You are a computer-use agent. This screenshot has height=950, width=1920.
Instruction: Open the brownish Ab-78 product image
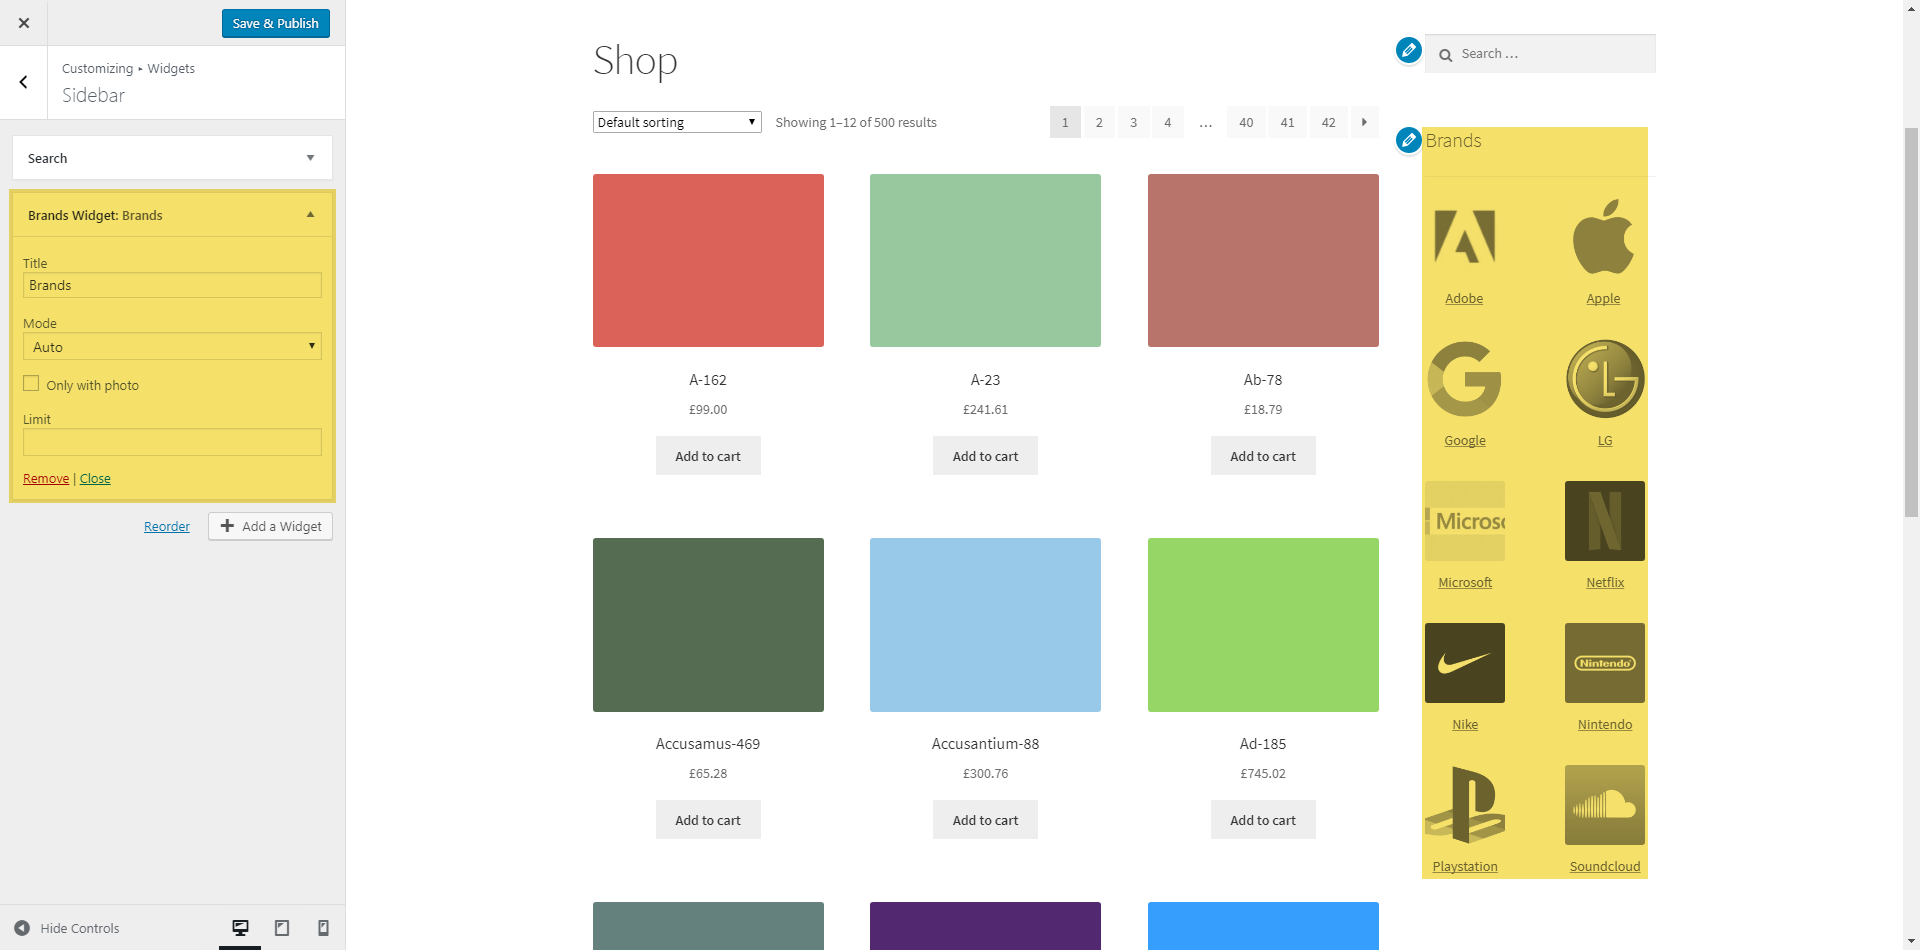[1263, 260]
